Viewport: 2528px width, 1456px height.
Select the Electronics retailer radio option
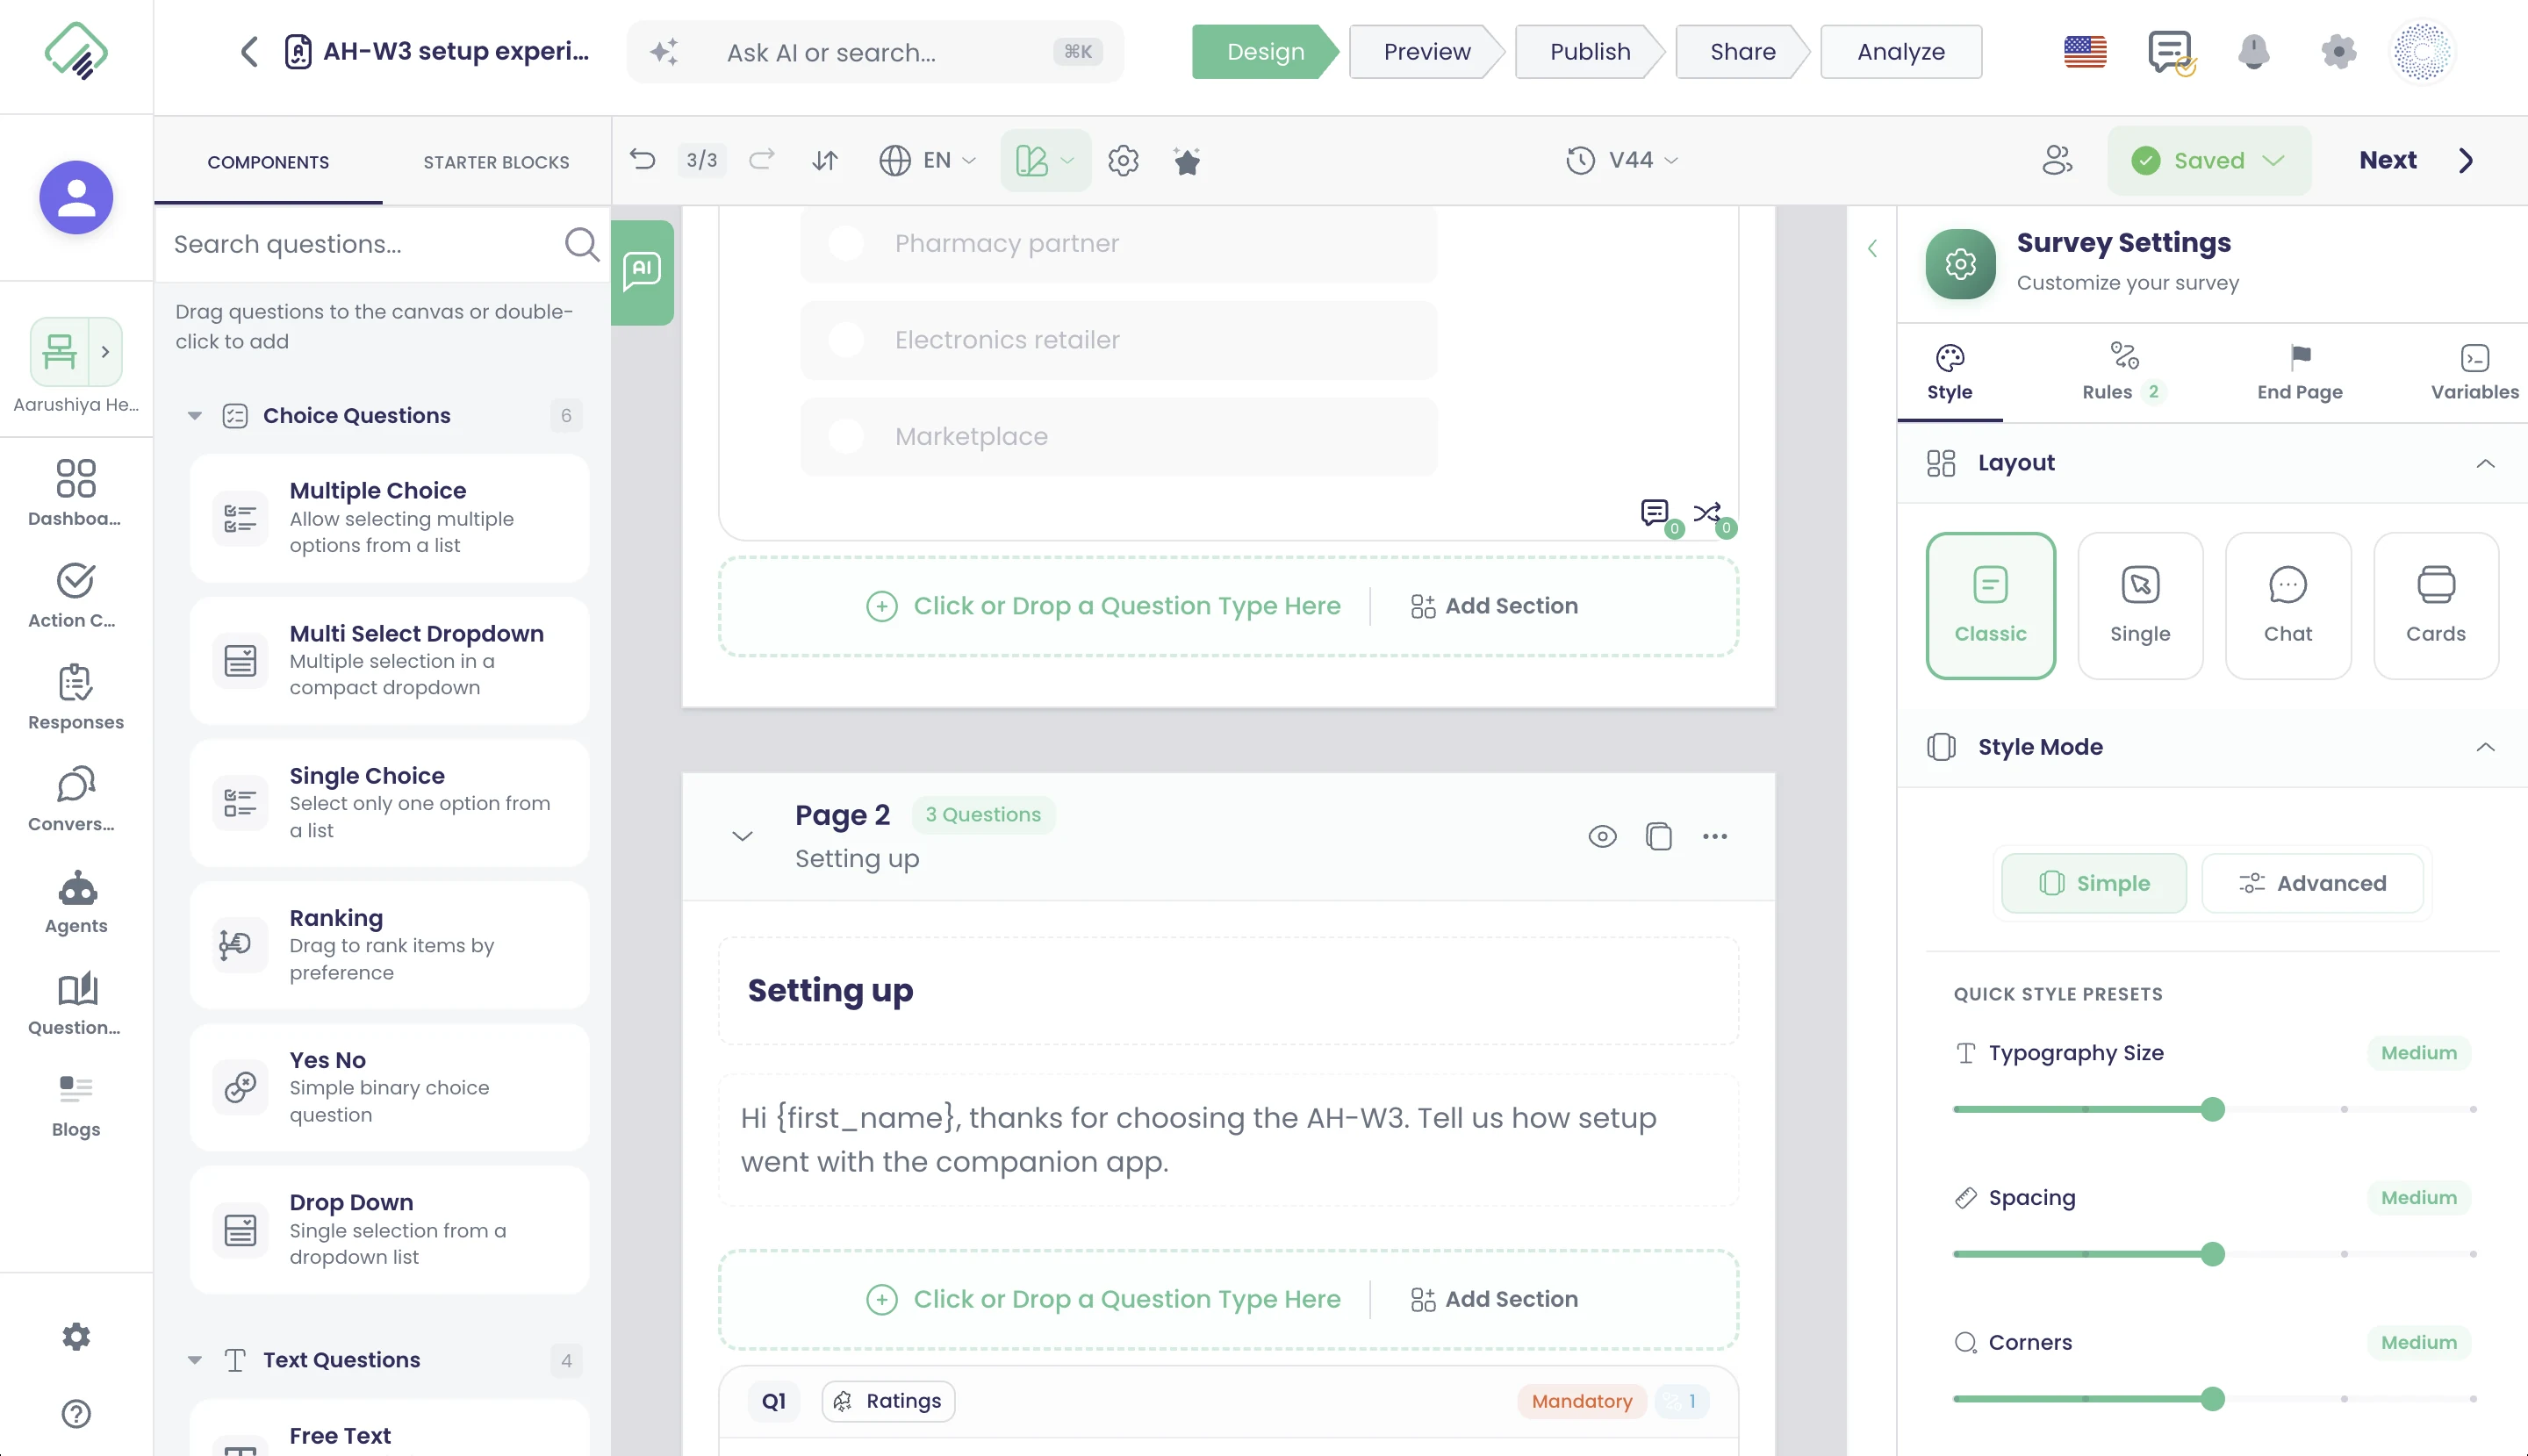846,340
